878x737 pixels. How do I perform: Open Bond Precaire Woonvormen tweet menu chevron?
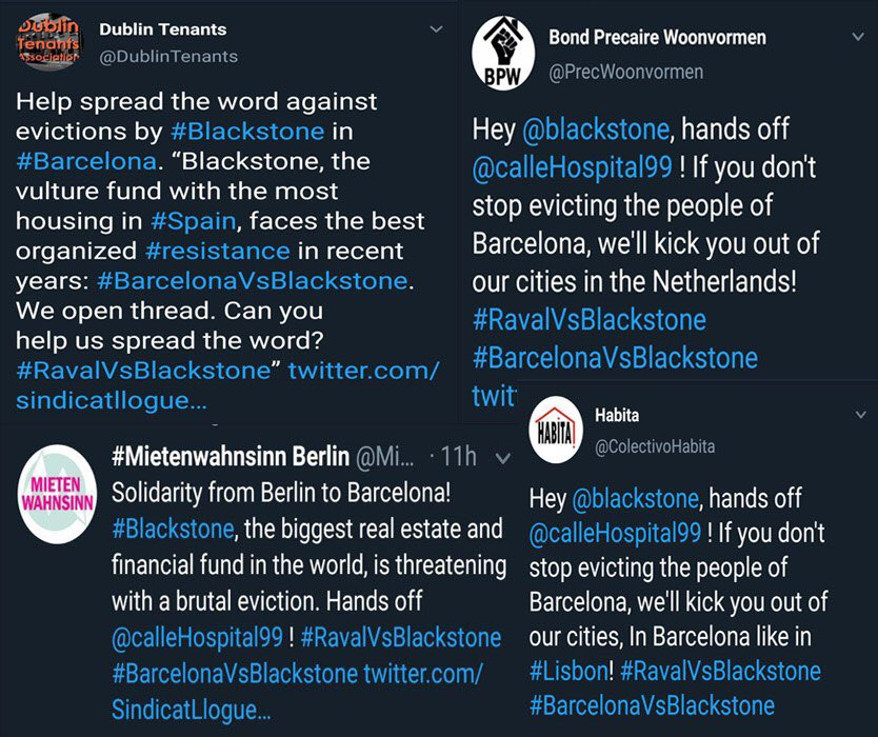858,37
